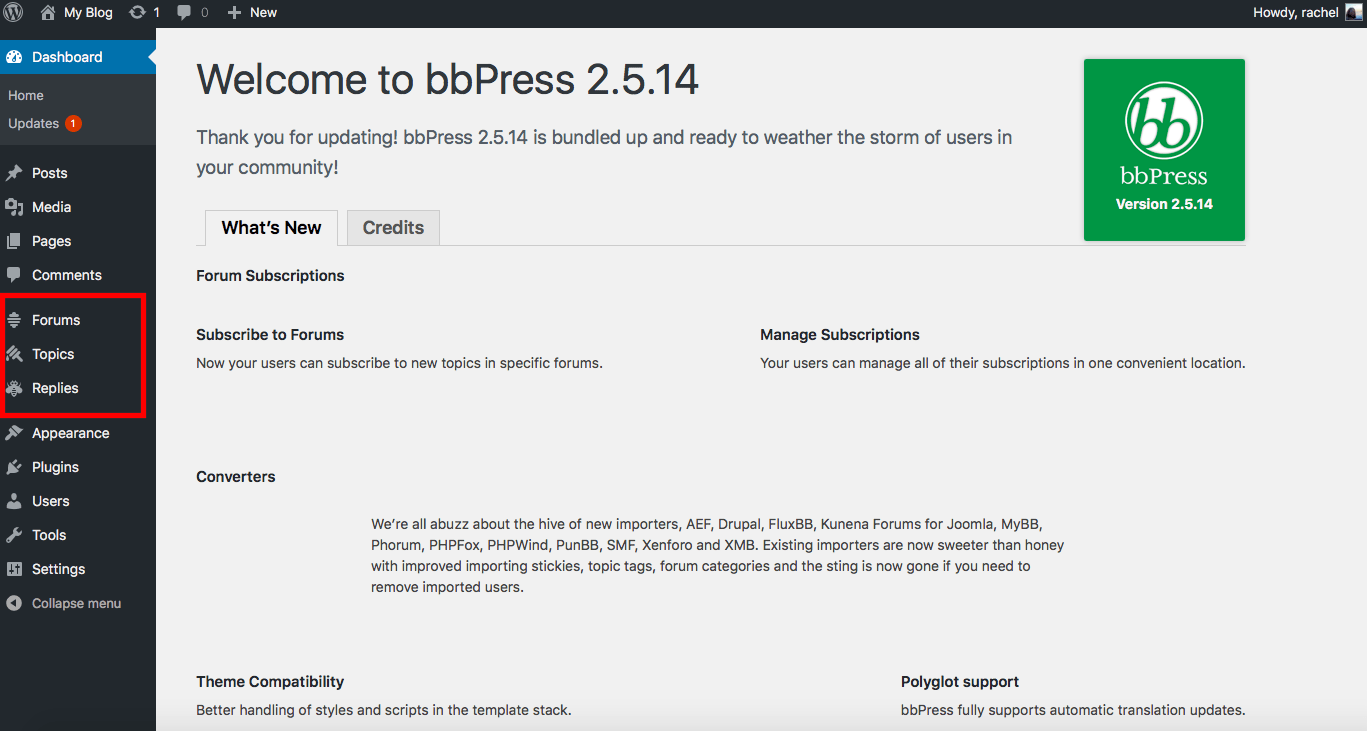Open the Appearance menu
The height and width of the screenshot is (731, 1367).
[x=78, y=433]
